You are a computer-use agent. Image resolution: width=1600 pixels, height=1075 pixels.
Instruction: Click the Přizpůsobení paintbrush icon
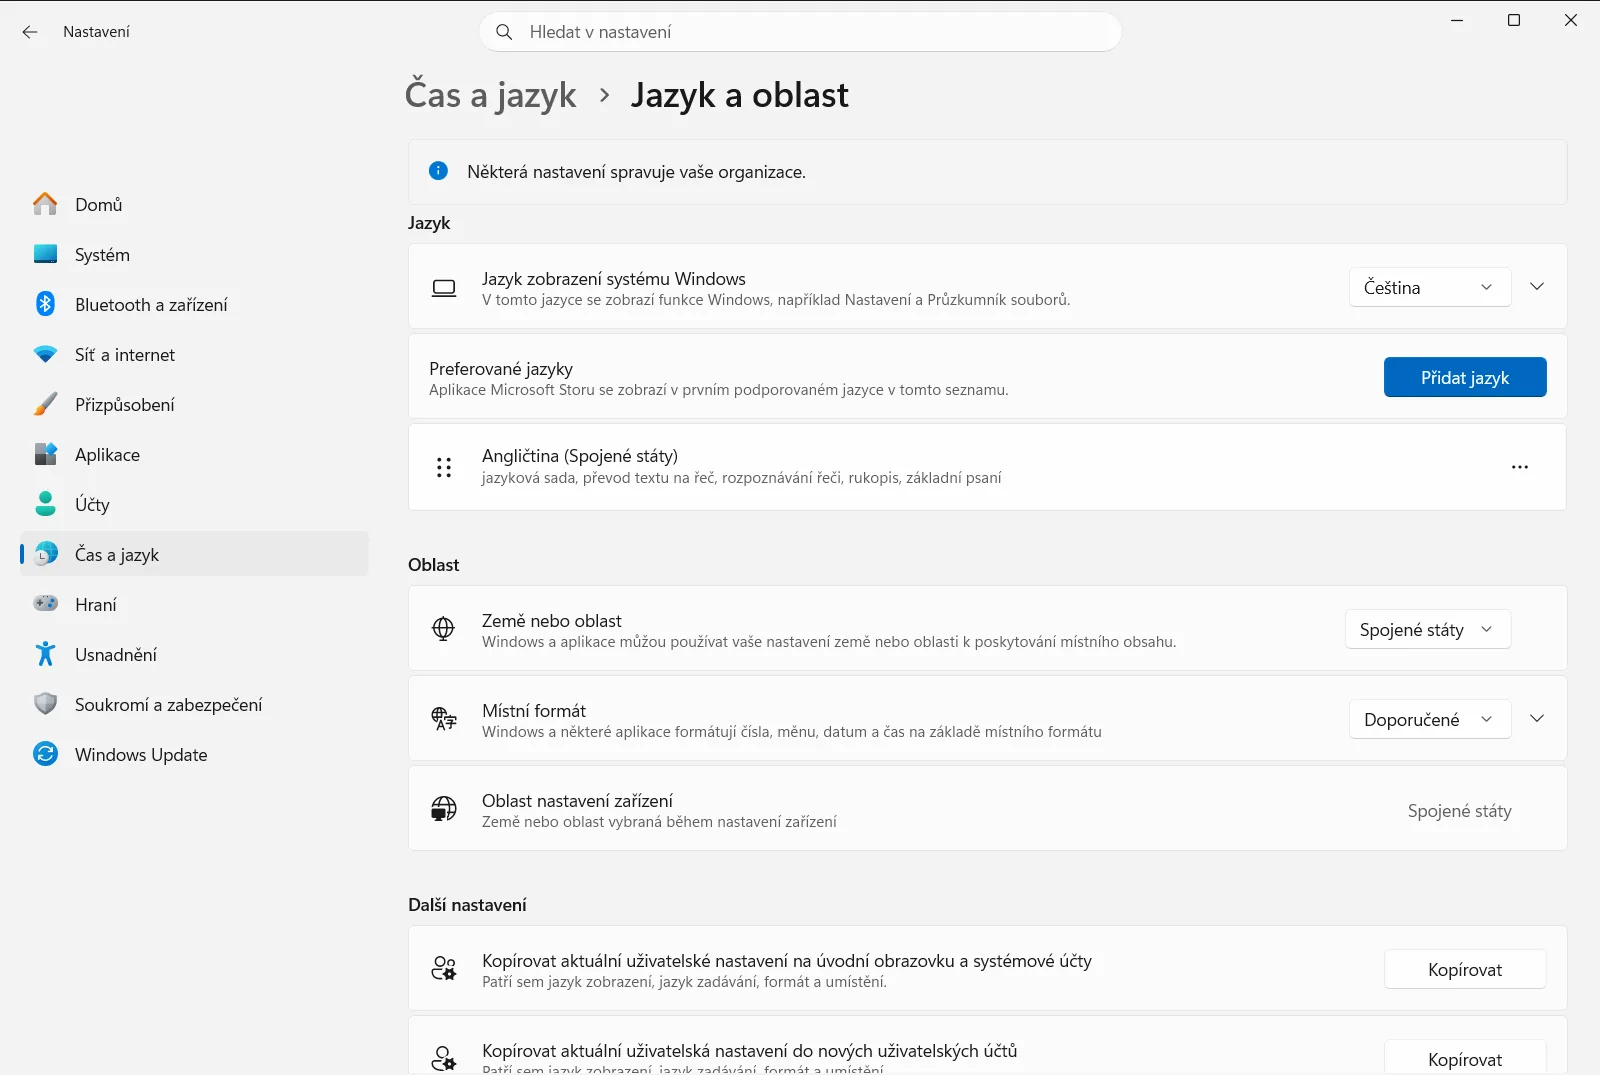click(45, 404)
